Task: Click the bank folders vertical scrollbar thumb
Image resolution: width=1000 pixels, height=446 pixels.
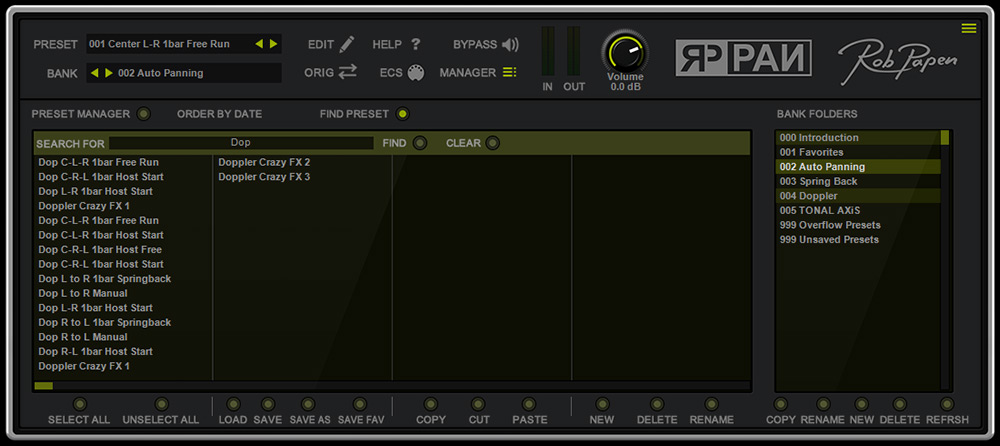Action: tap(945, 138)
